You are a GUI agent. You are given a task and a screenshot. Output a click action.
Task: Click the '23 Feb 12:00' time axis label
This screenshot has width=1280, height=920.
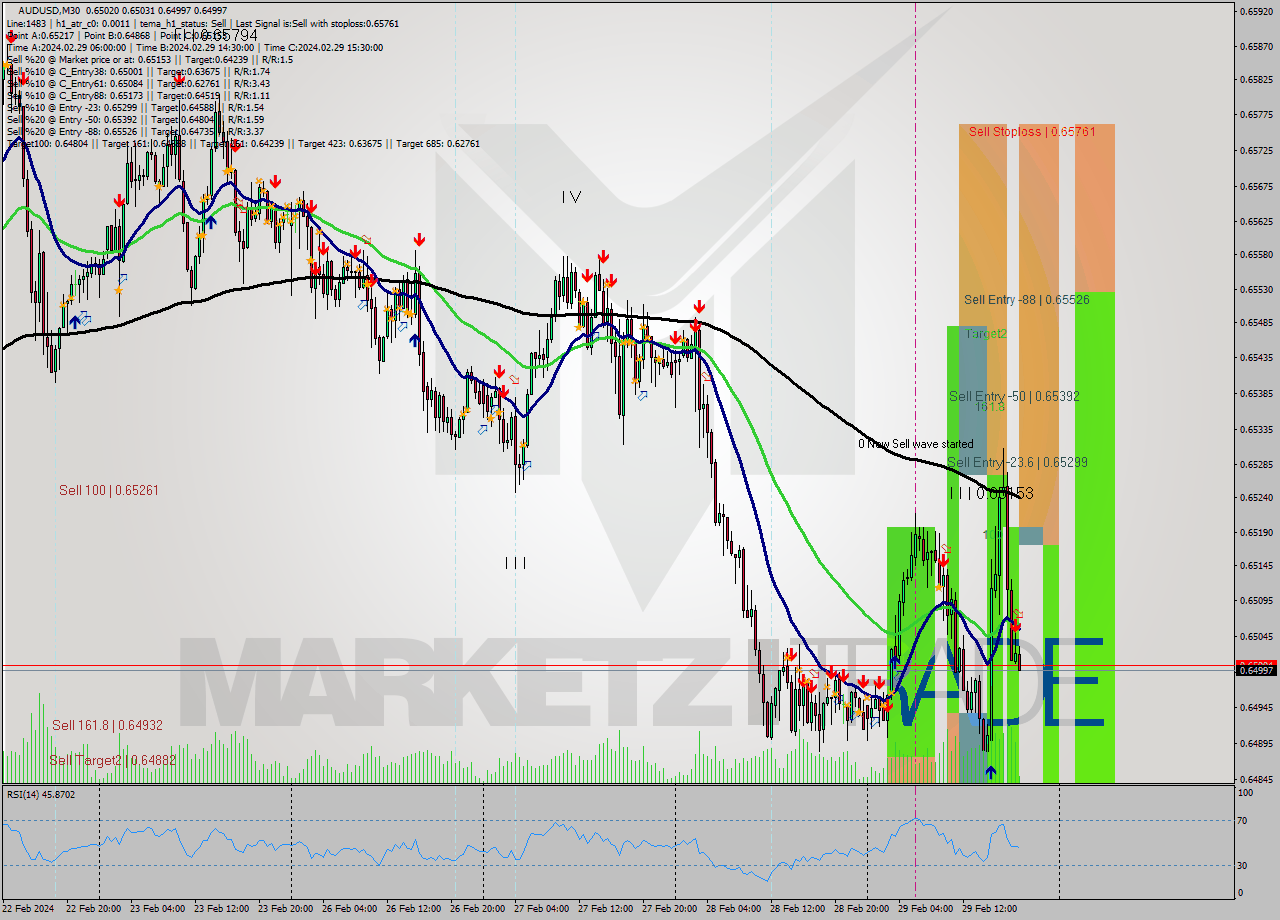pyautogui.click(x=221, y=909)
